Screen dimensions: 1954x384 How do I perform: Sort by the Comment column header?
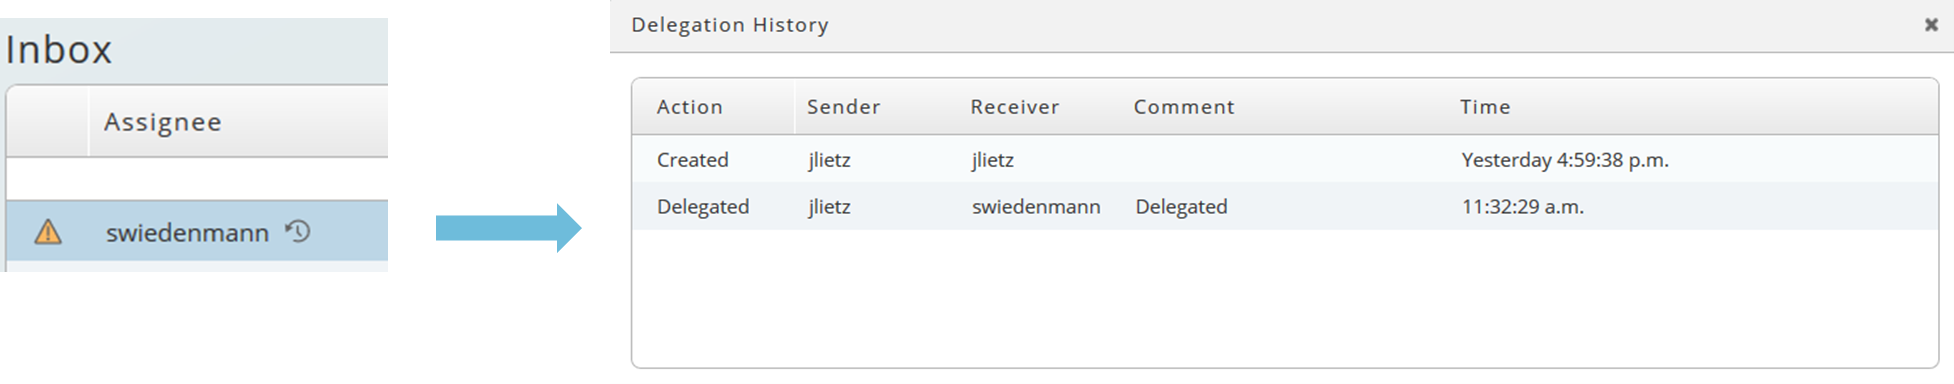tap(1183, 107)
